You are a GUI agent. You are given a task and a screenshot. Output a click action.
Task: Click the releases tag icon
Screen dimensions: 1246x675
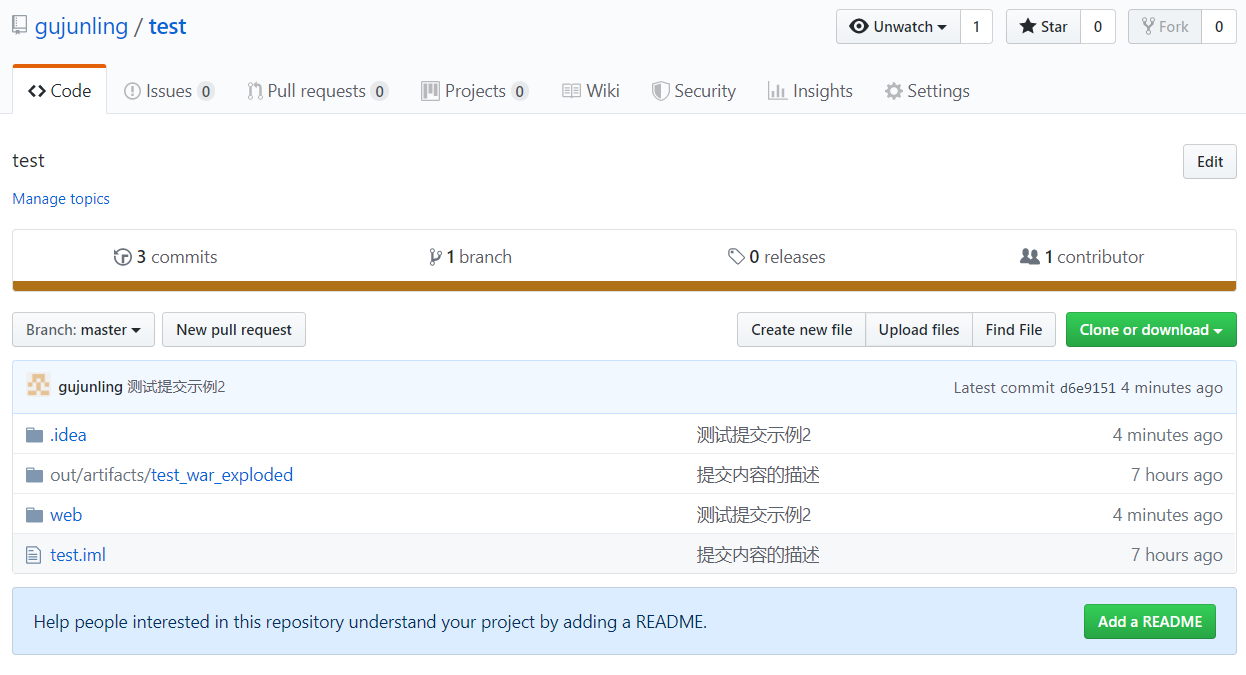tap(736, 257)
